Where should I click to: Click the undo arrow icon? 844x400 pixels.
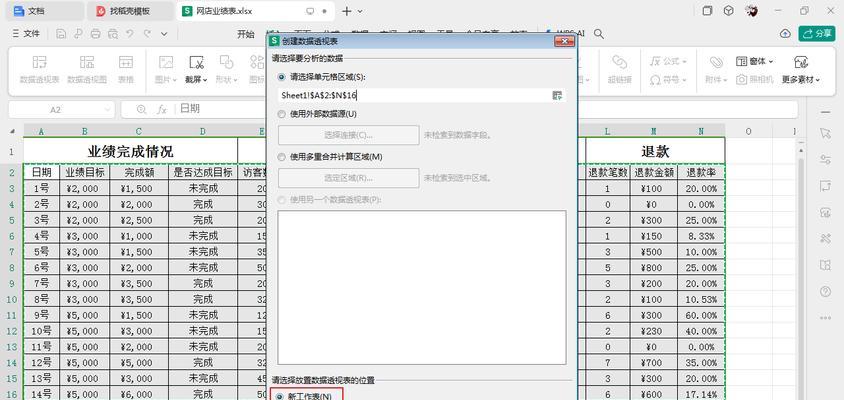click(130, 34)
